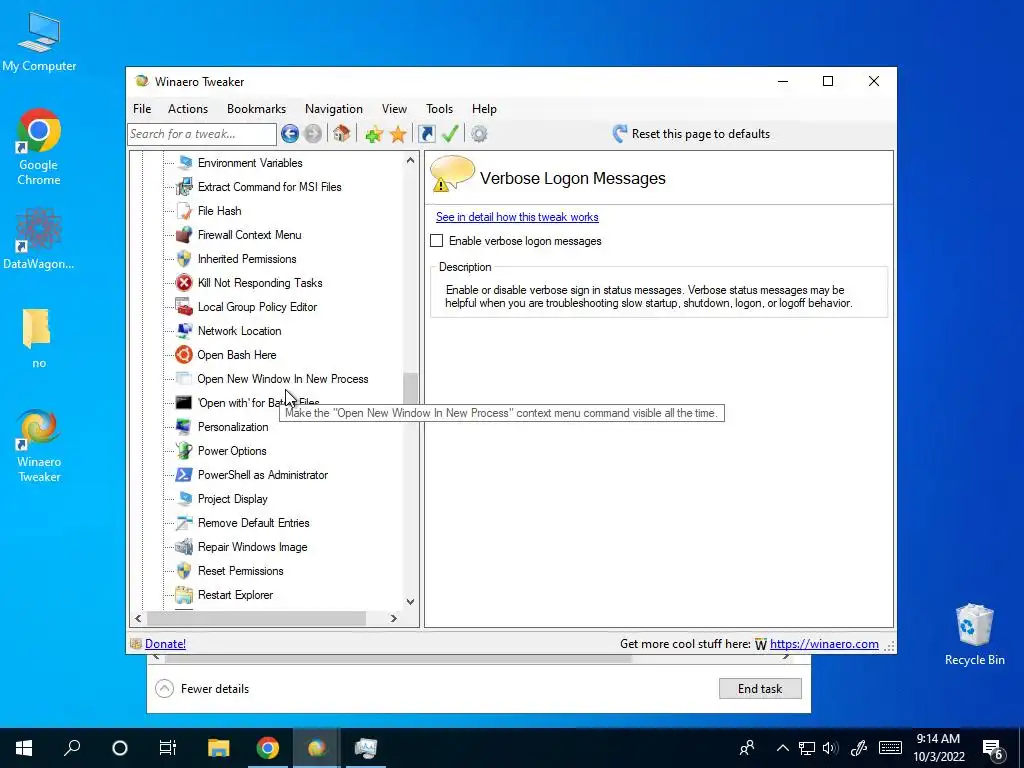The image size is (1024, 768).
Task: Click the File Hash icon
Action: 185,211
